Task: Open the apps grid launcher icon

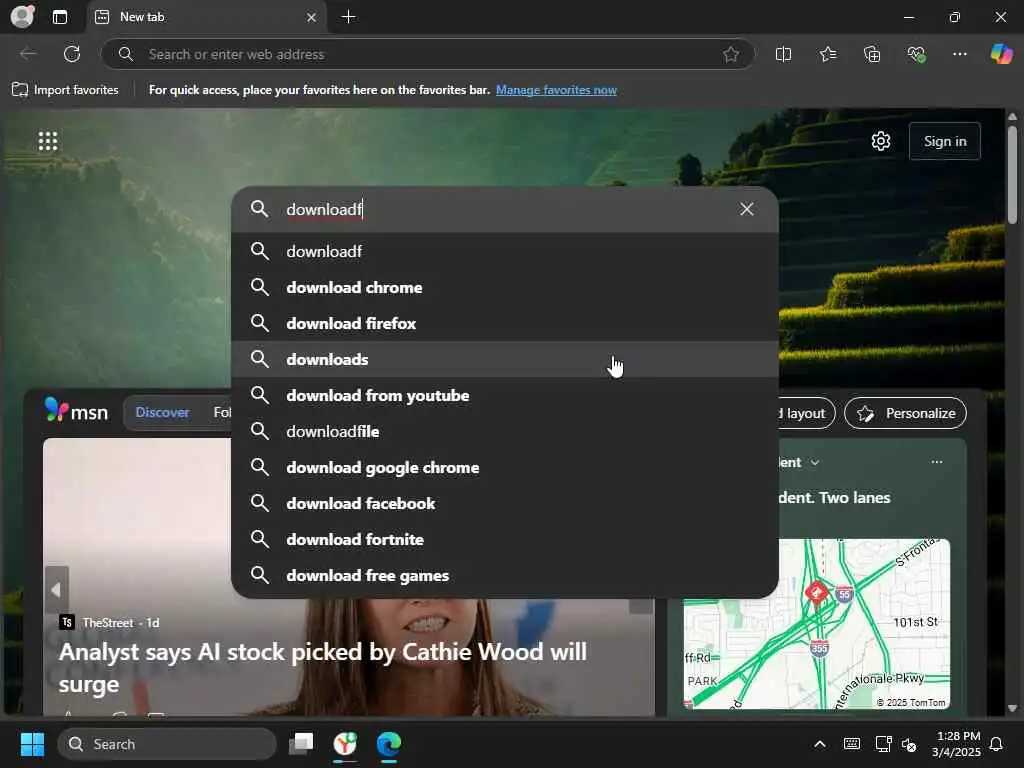Action: [x=48, y=140]
